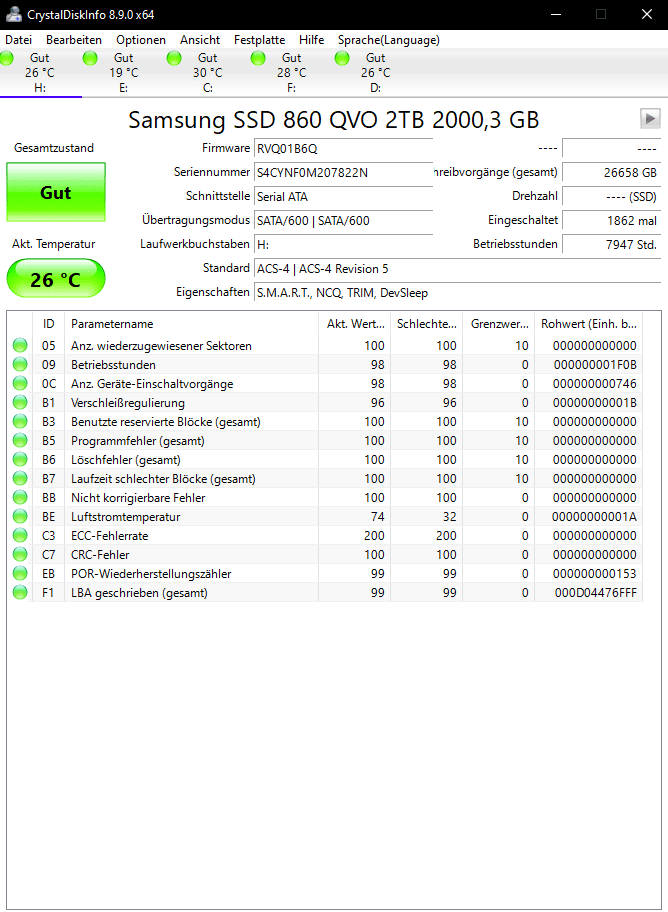
Task: Click status icon of row 0C Einschaltvorgänge
Action: coord(20,384)
